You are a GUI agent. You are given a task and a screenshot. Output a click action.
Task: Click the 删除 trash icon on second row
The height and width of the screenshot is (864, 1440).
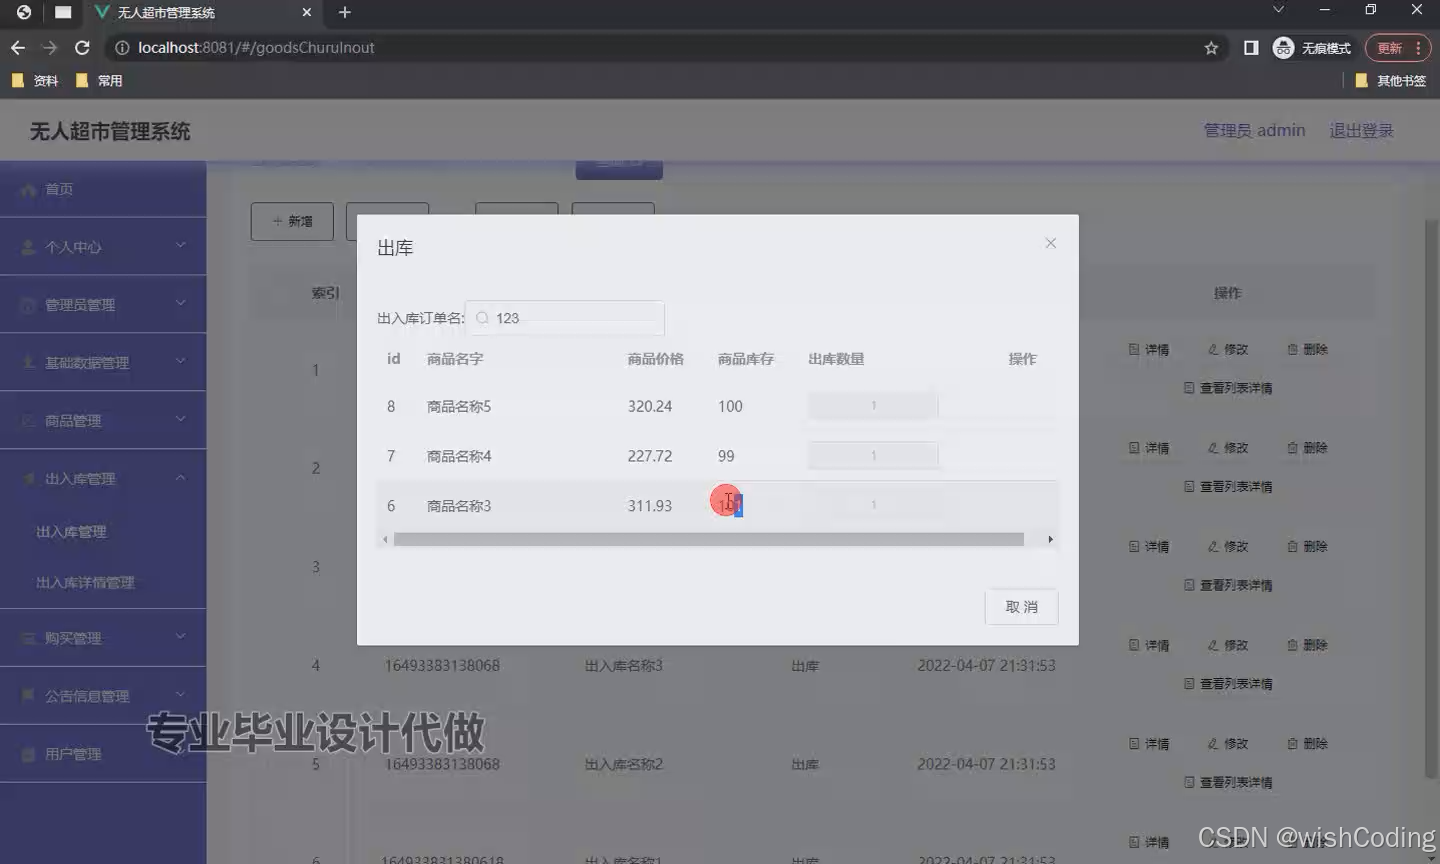[1291, 447]
